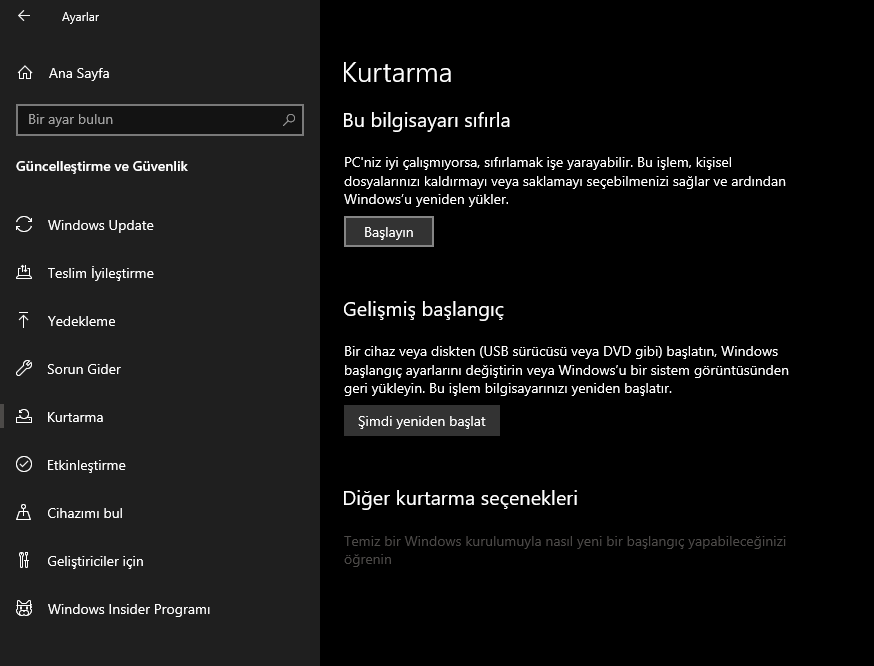The height and width of the screenshot is (666, 874).
Task: Click the Bu bilgisayarı sıfırla heading
Action: (x=426, y=120)
